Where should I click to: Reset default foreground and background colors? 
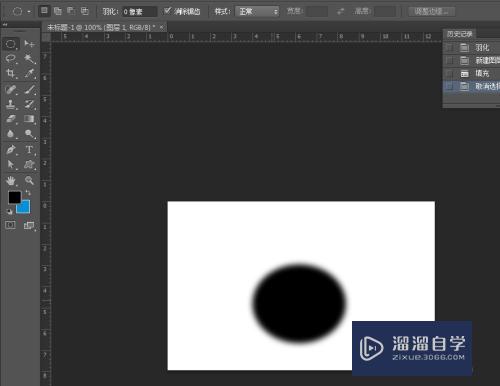(9, 211)
